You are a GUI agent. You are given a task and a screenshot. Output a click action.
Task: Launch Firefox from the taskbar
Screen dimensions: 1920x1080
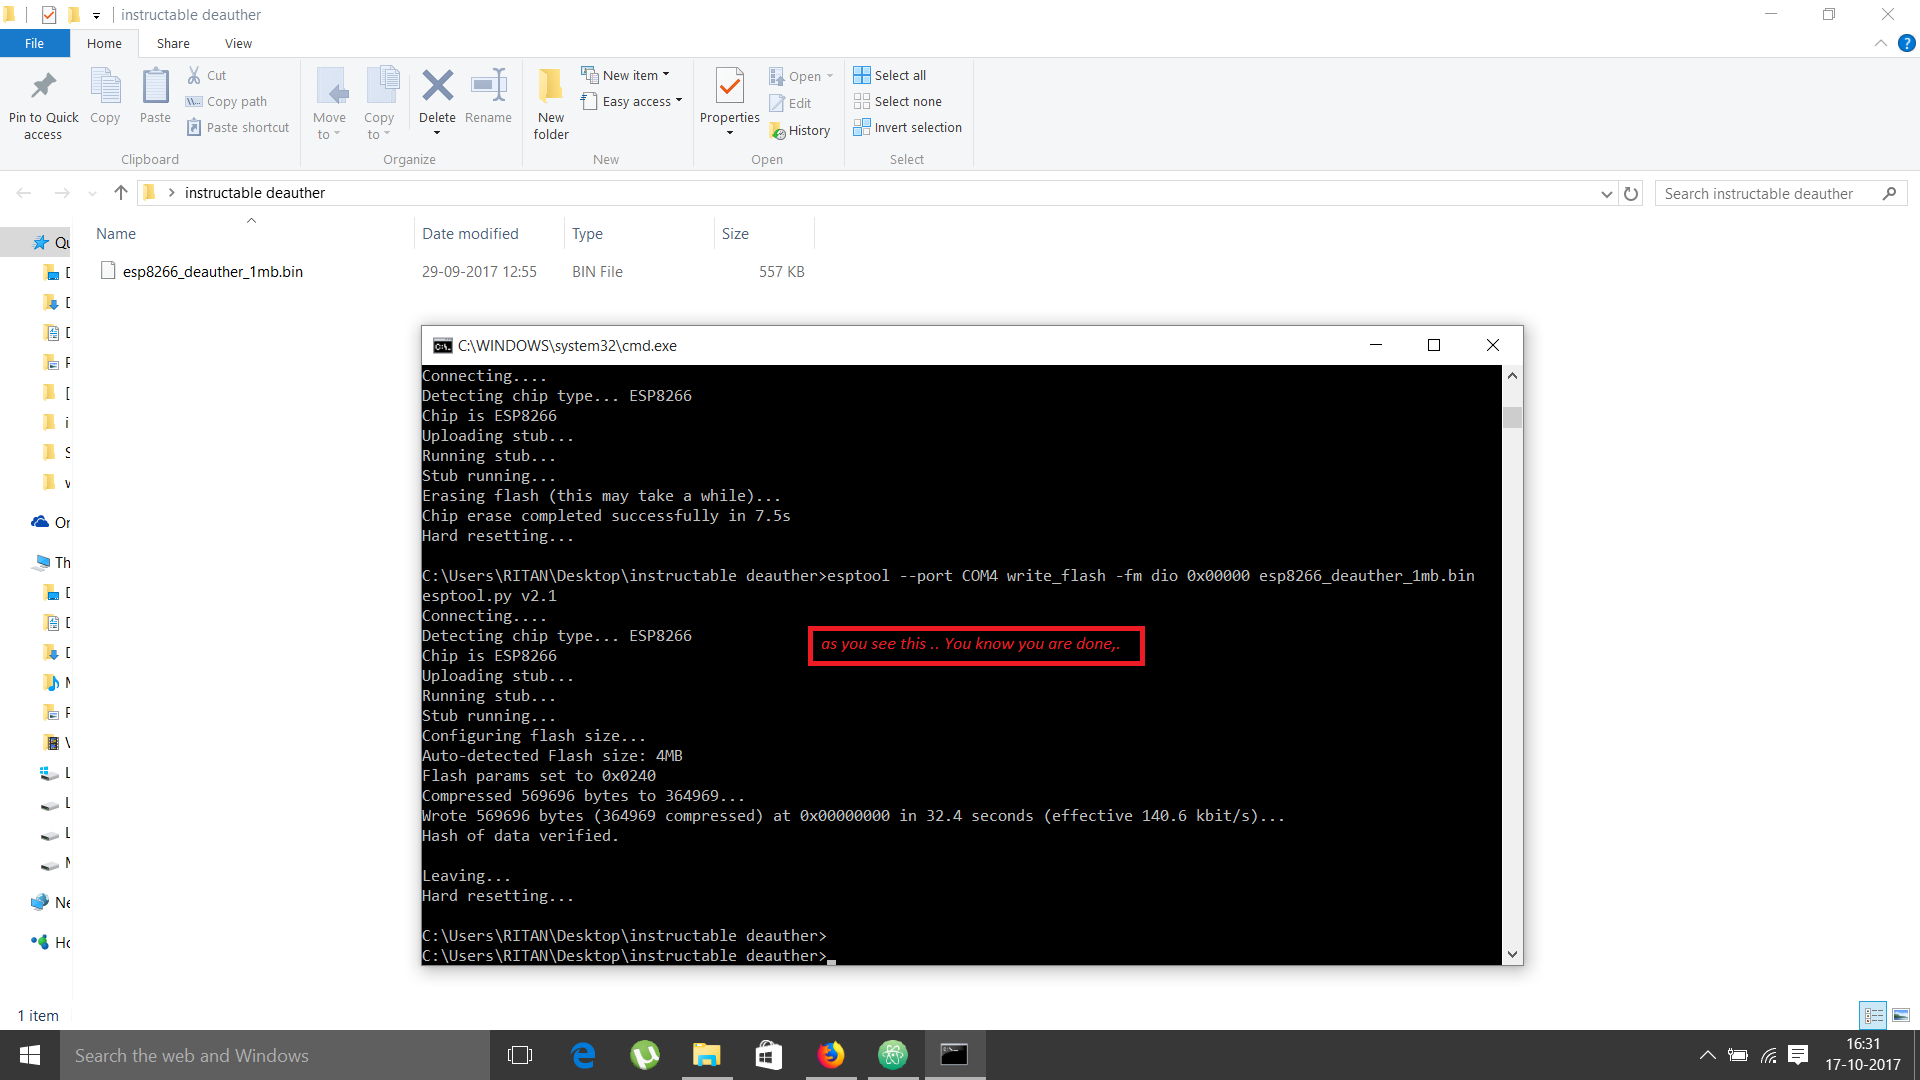[x=831, y=1055]
